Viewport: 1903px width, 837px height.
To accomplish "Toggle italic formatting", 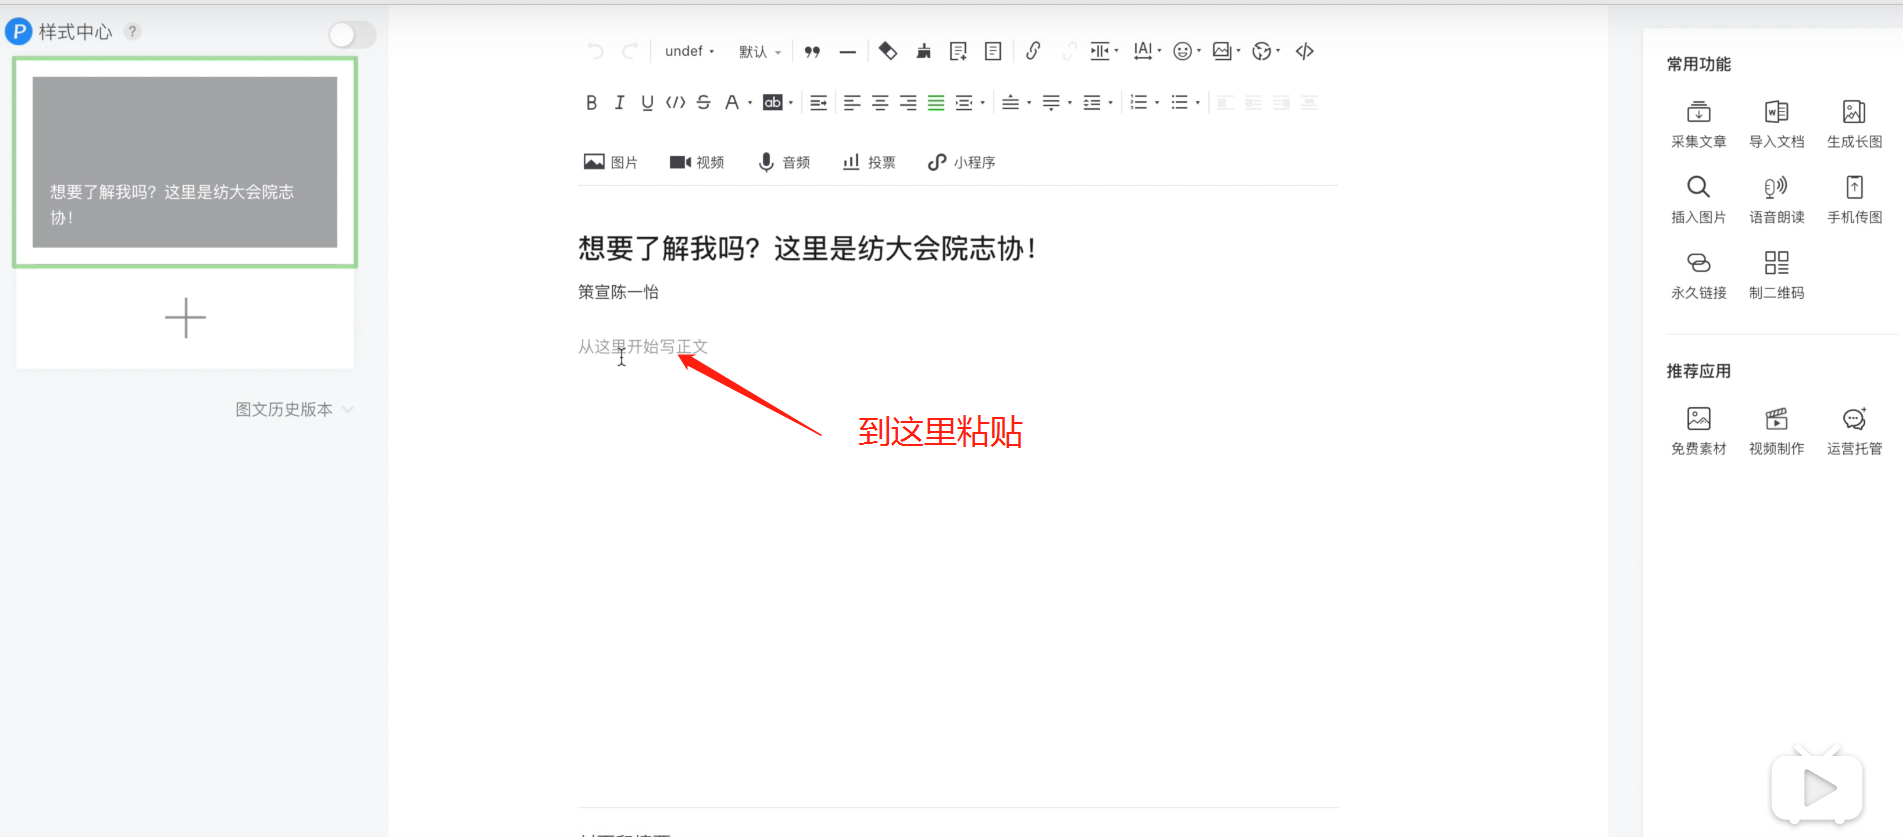I will coord(619,103).
